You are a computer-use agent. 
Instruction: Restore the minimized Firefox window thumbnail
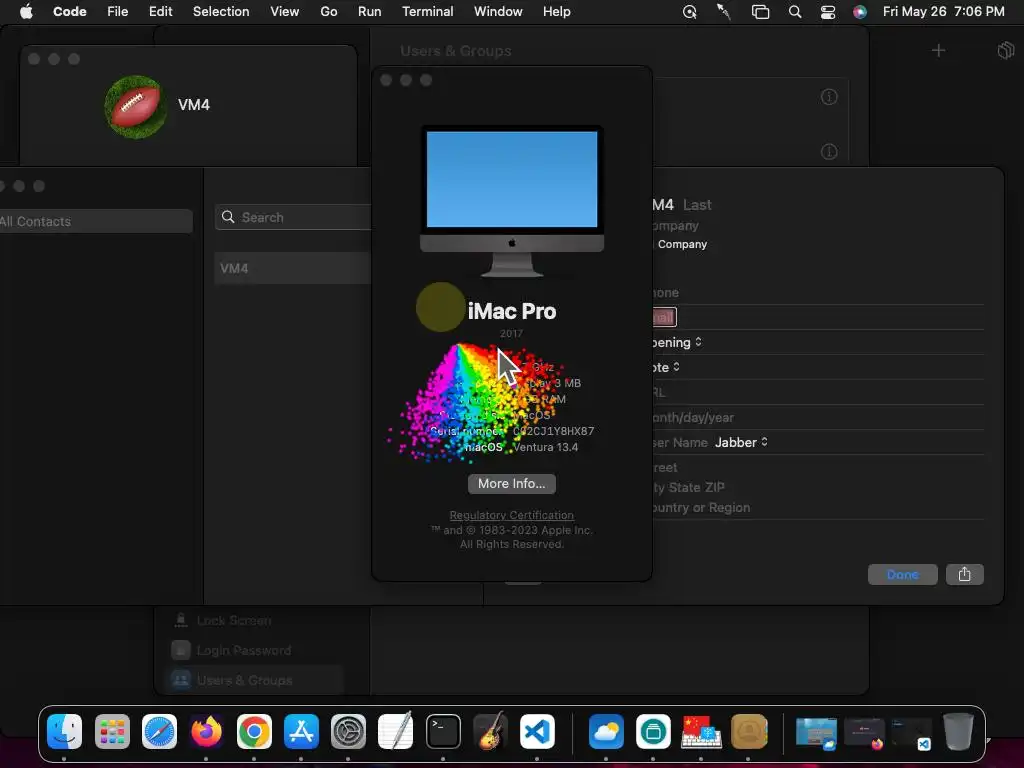(863, 734)
